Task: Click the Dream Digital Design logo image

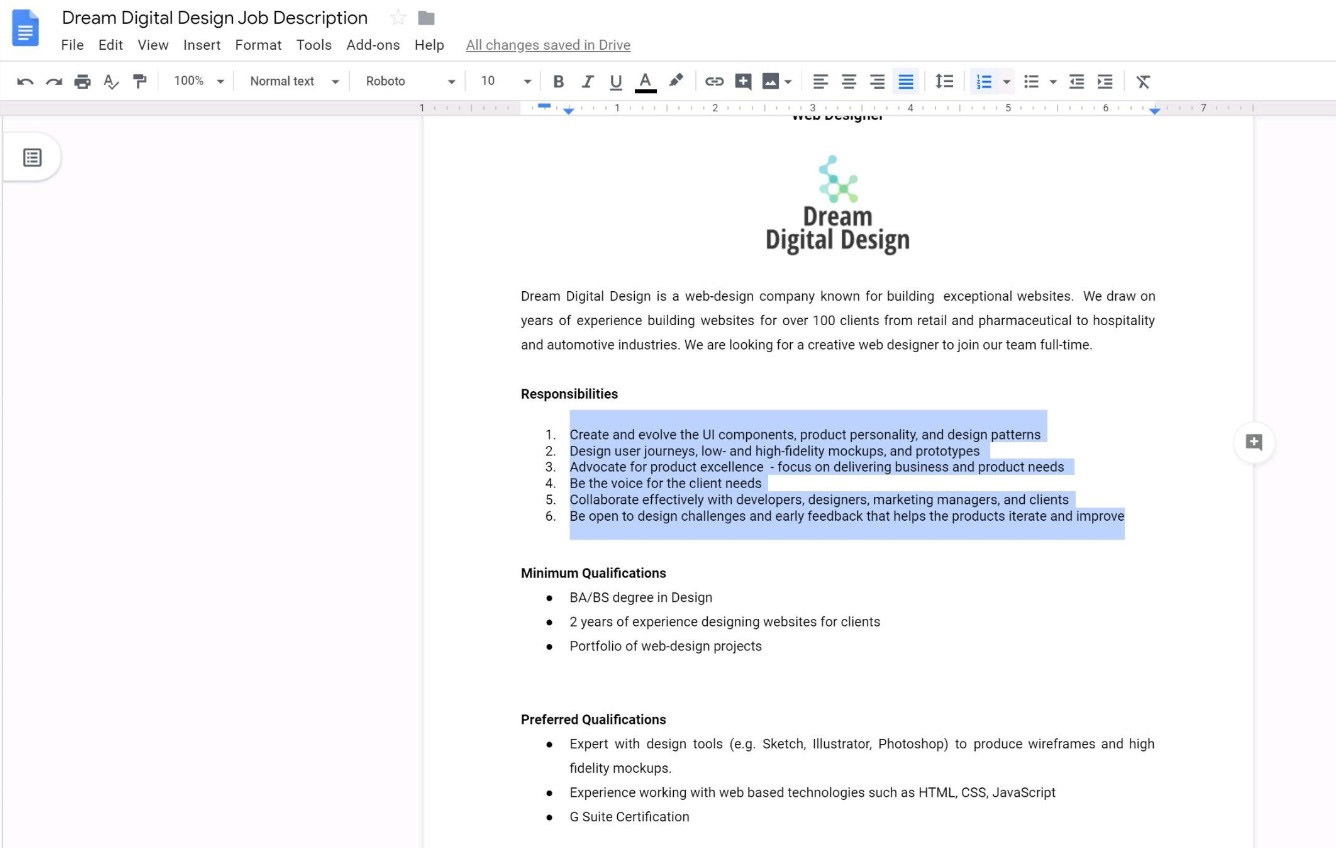Action: (x=838, y=204)
